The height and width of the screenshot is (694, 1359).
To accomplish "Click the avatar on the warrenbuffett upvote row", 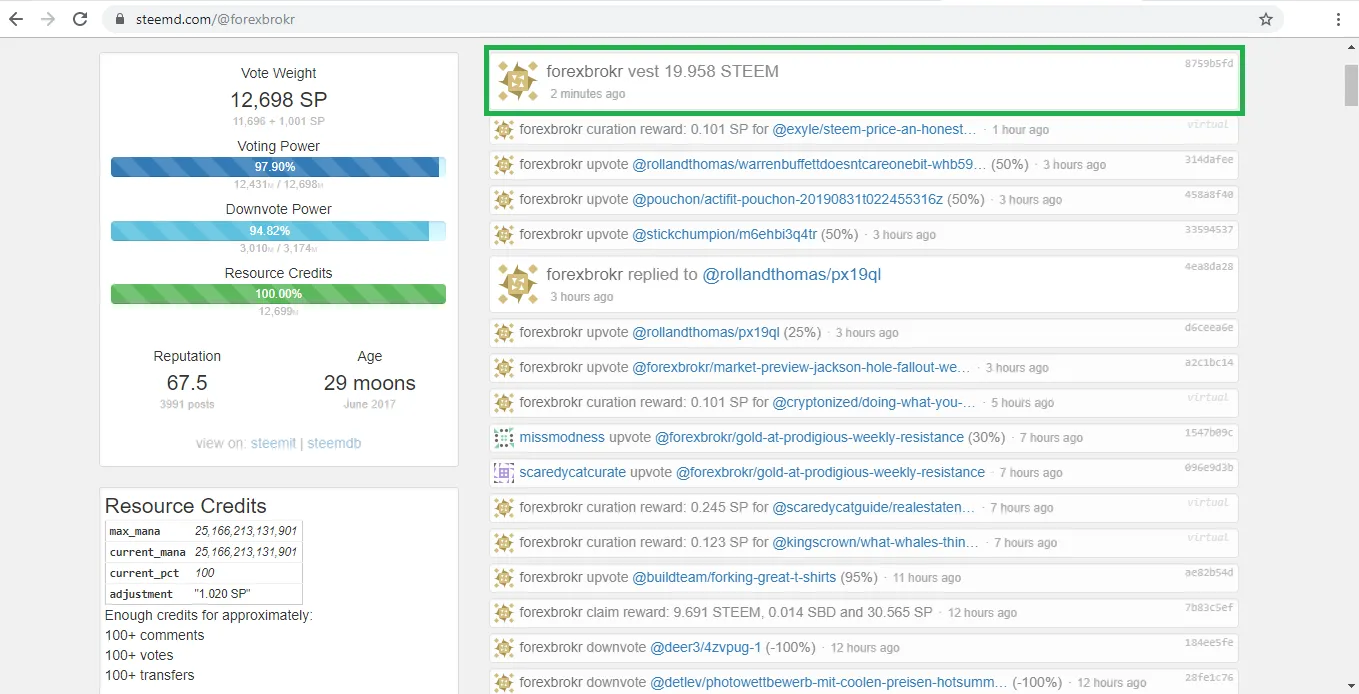I will point(504,165).
